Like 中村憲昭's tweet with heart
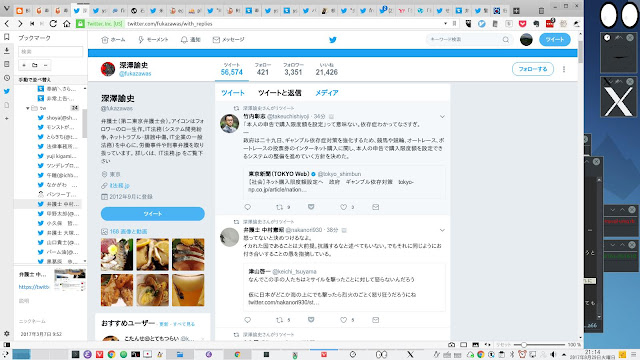 (x=343, y=320)
